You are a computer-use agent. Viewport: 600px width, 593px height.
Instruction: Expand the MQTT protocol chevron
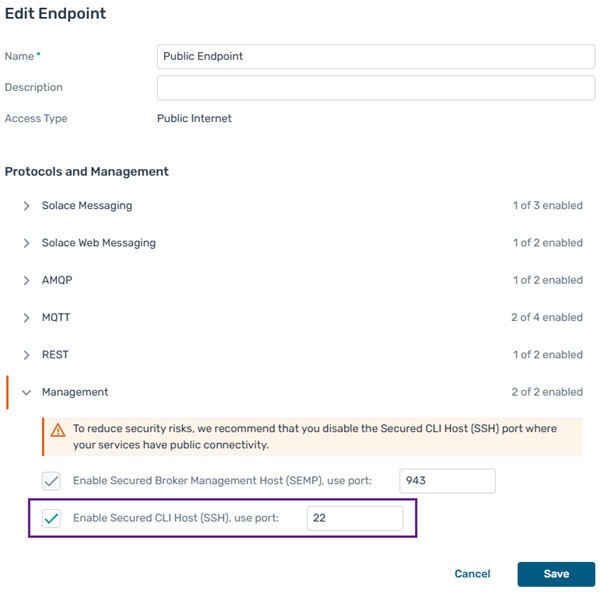27,318
